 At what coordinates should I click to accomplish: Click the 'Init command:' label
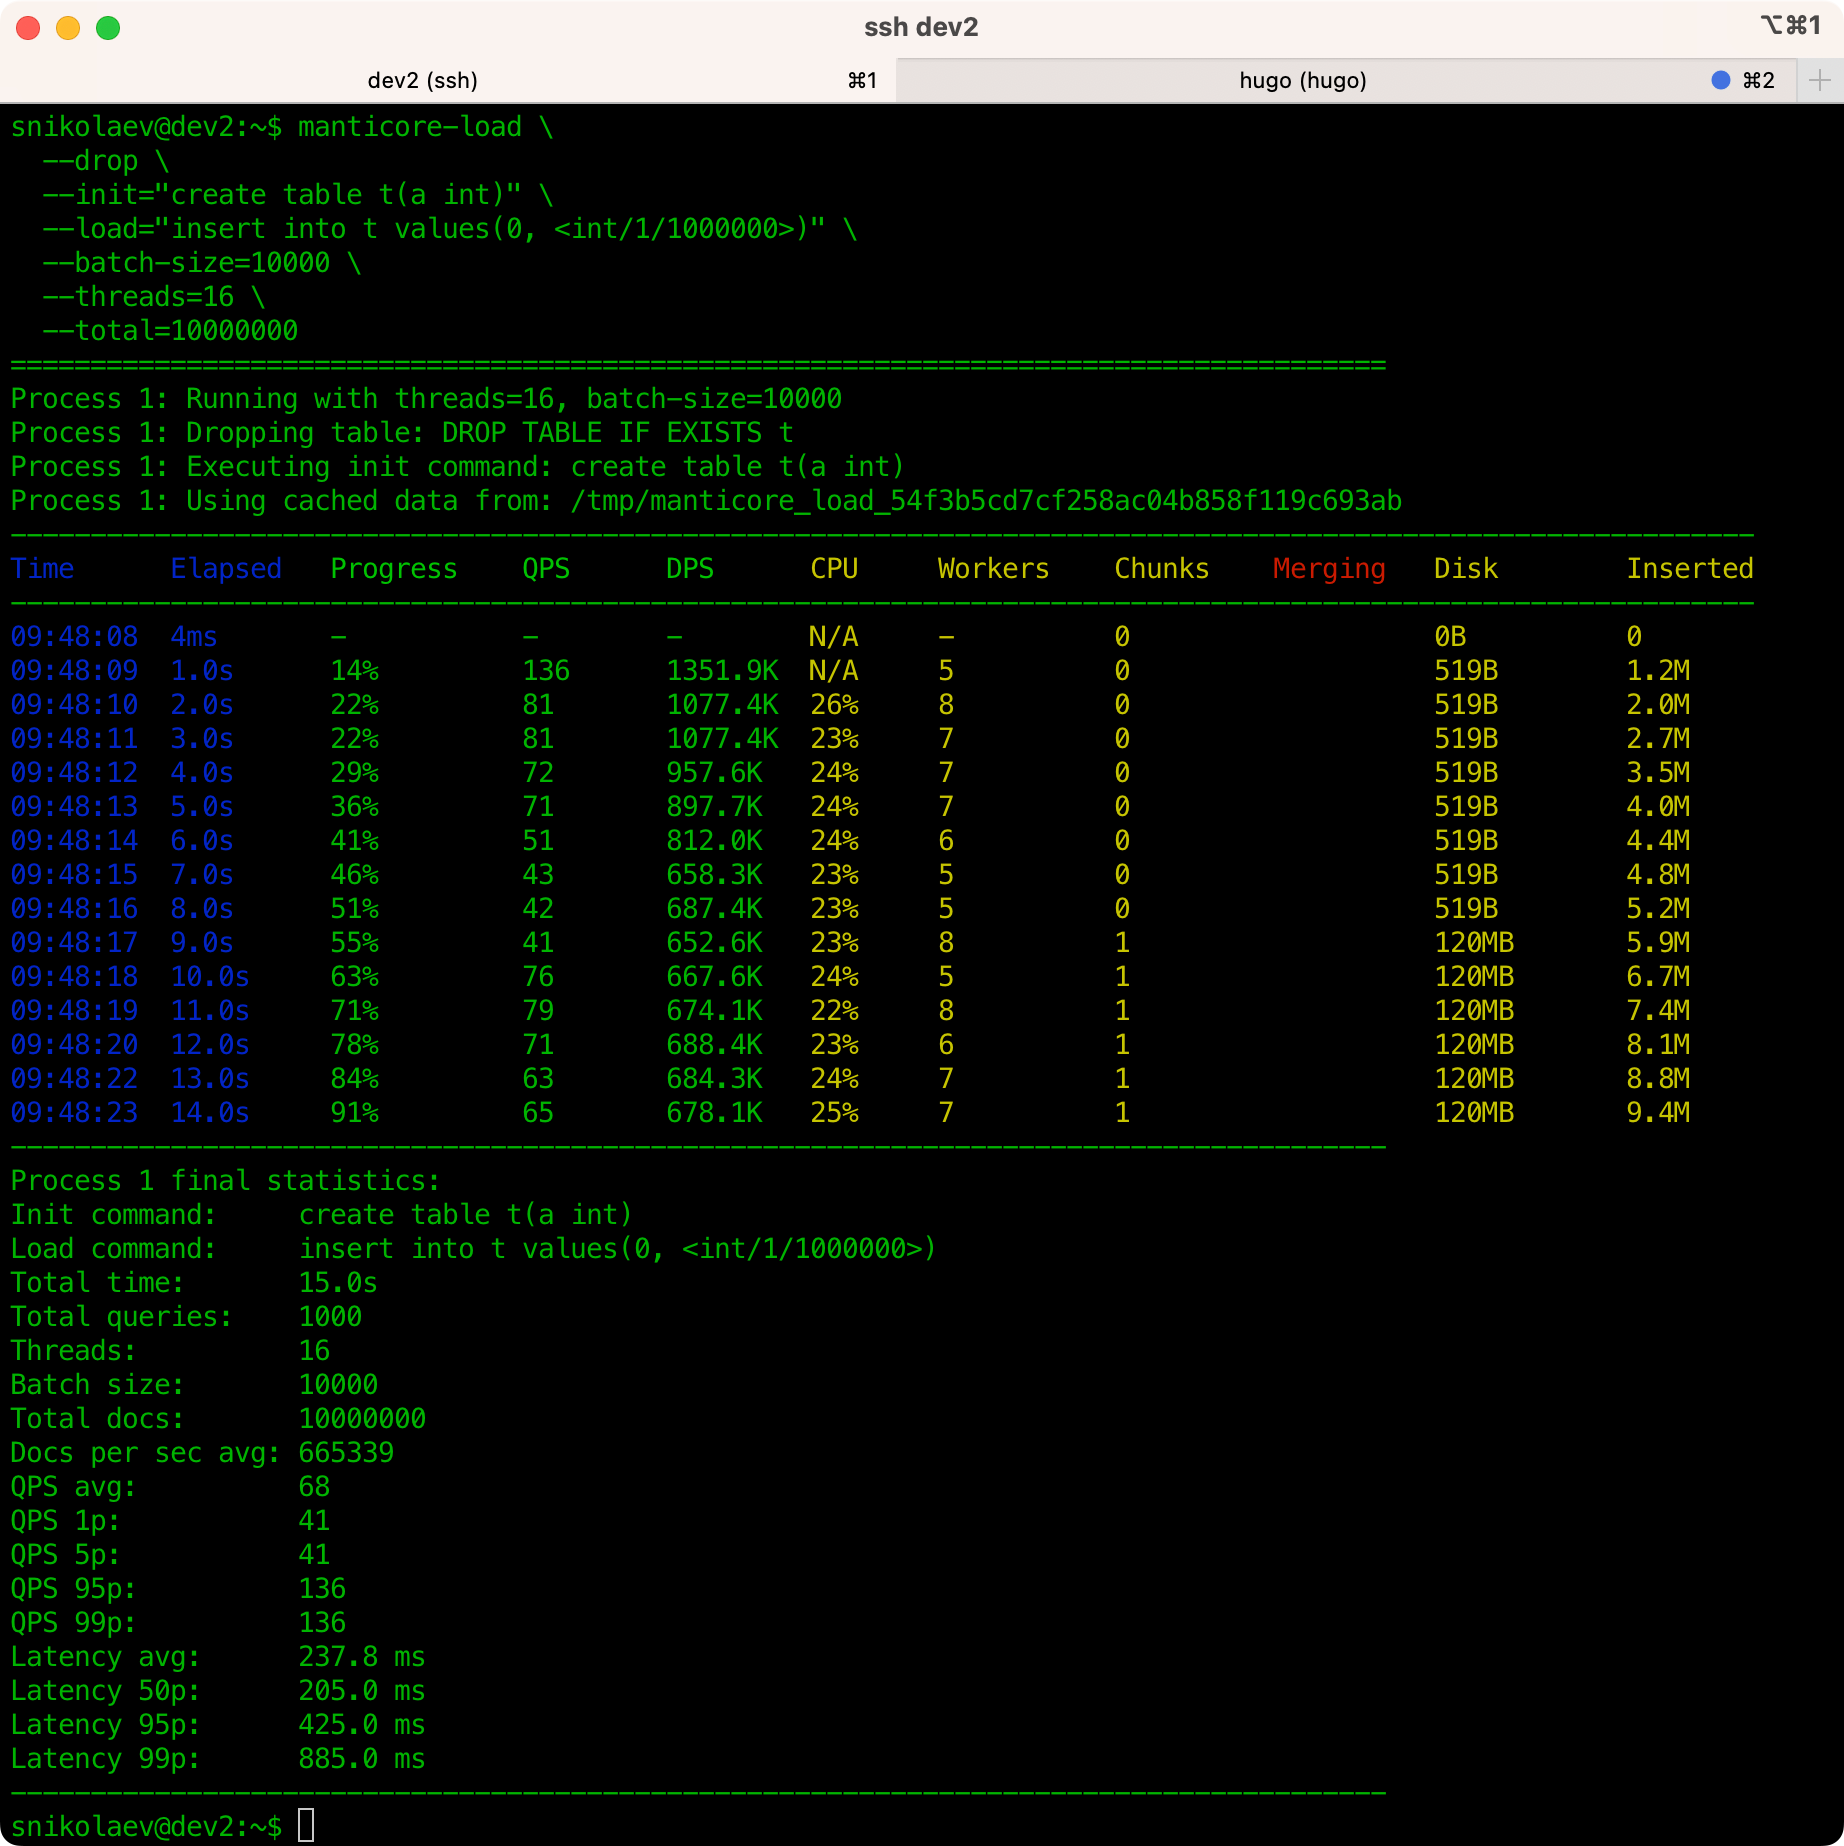pos(114,1215)
